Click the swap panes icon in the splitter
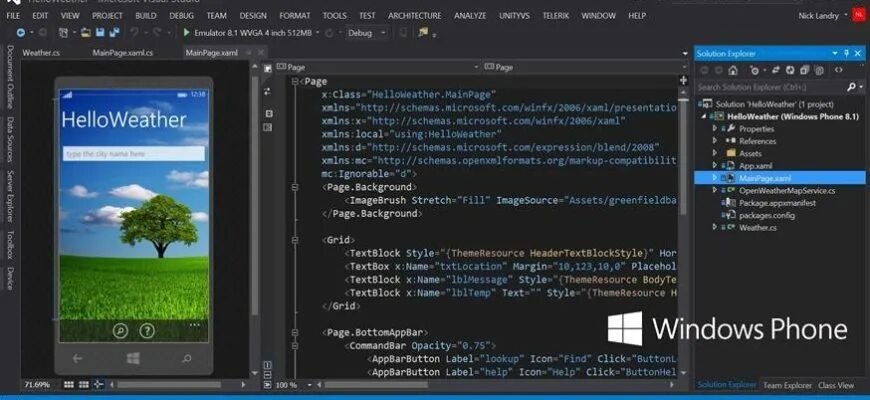Image resolution: width=870 pixels, height=400 pixels. coord(268,91)
